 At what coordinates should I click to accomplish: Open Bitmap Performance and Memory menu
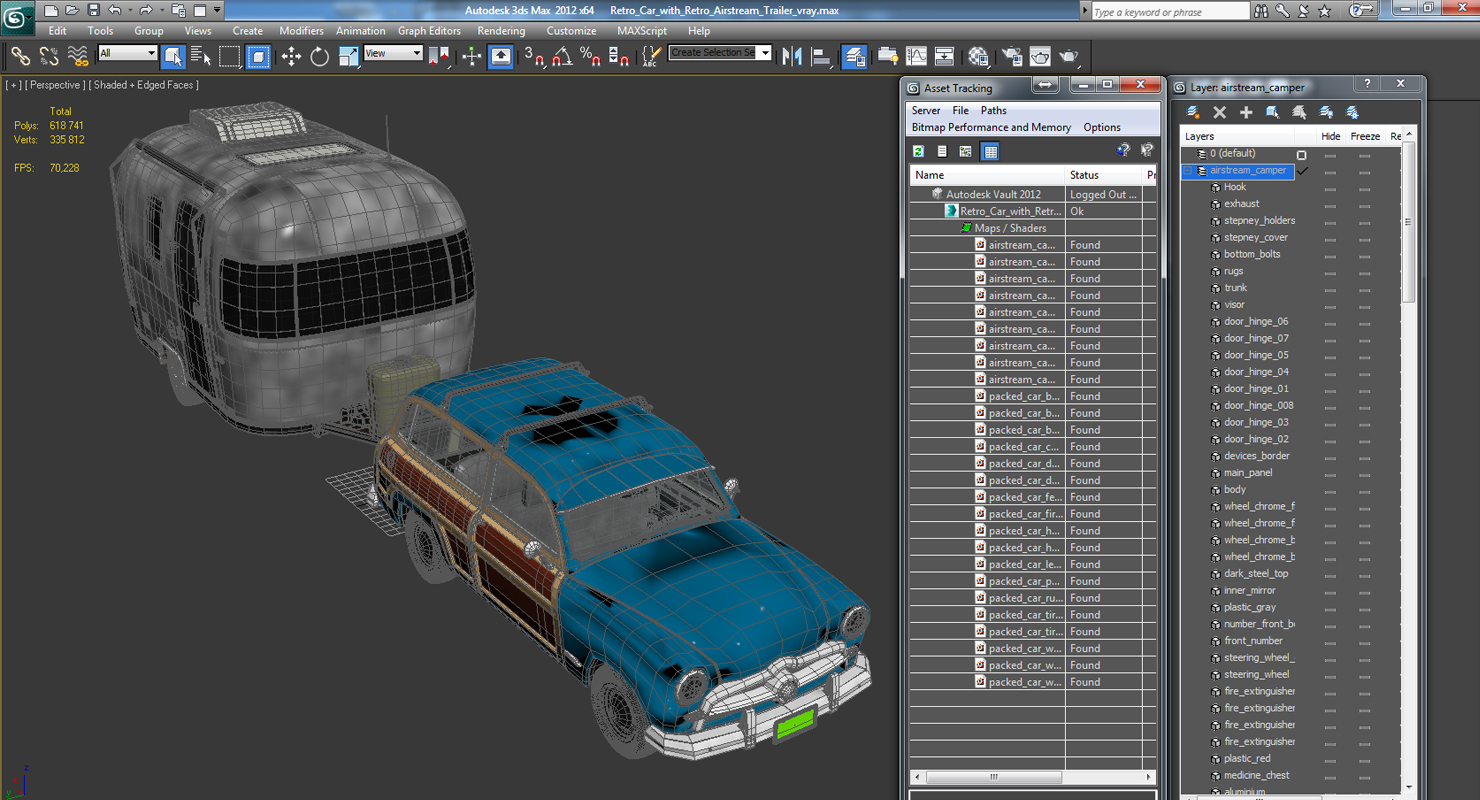[x=991, y=127]
